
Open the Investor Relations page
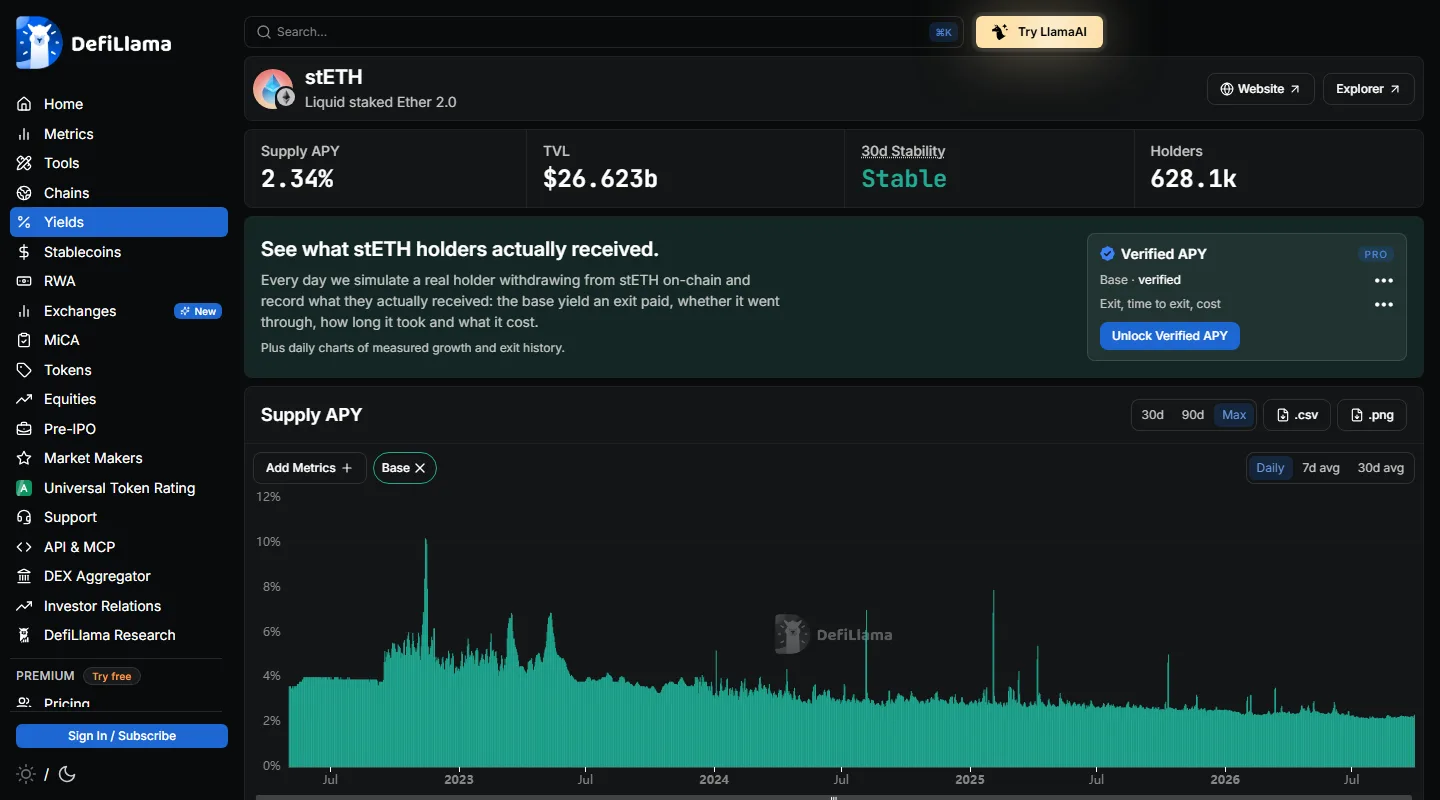tap(119, 606)
